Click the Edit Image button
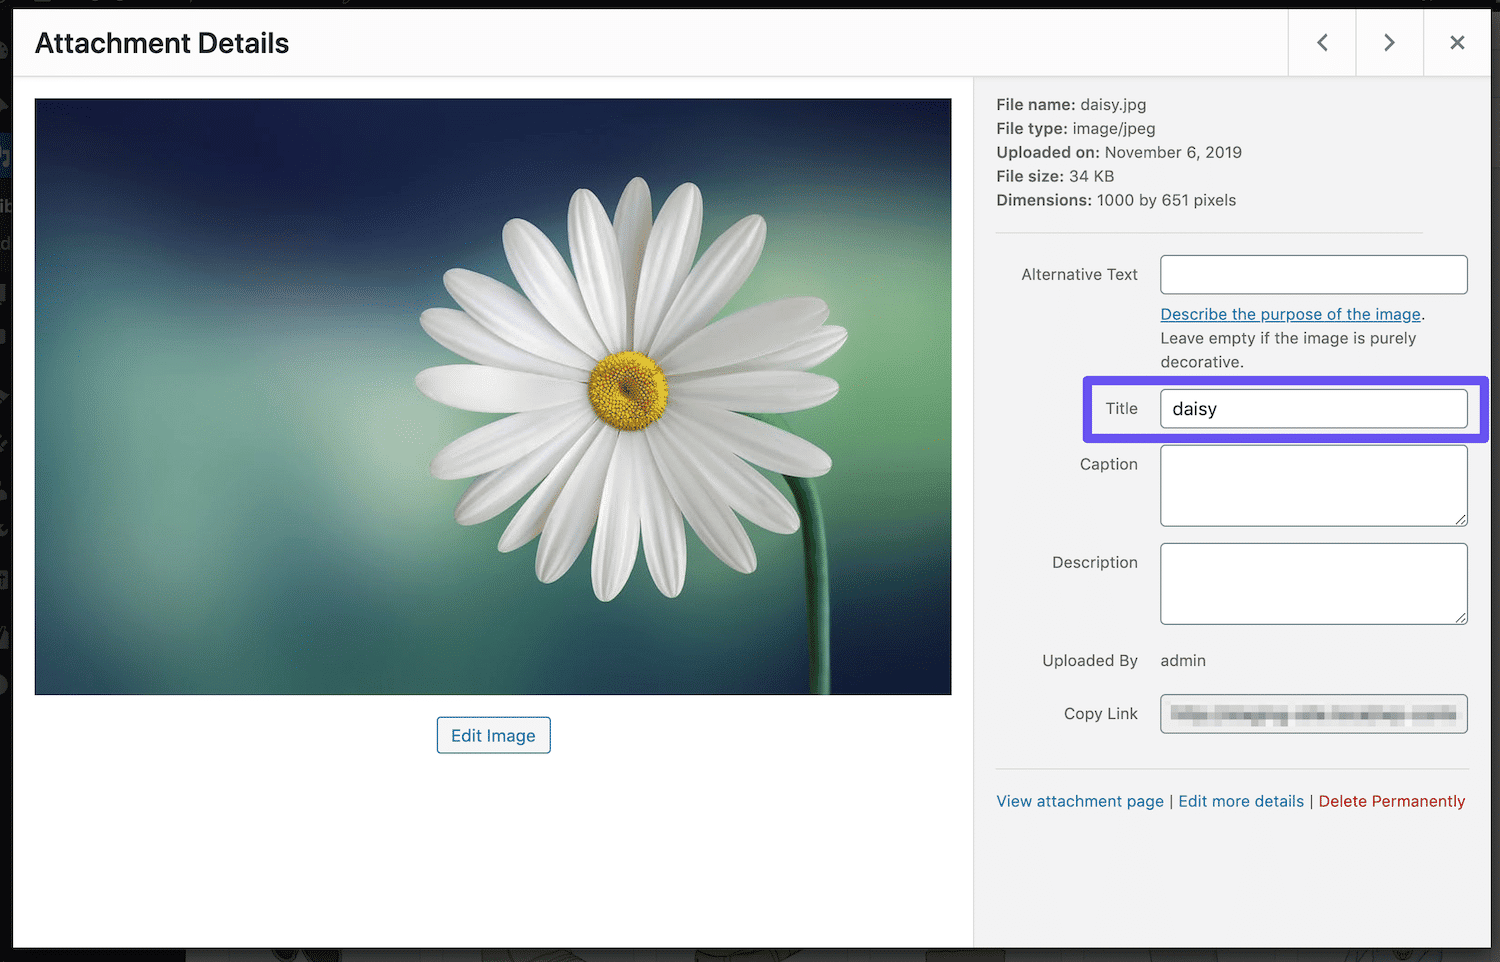 [x=493, y=736]
